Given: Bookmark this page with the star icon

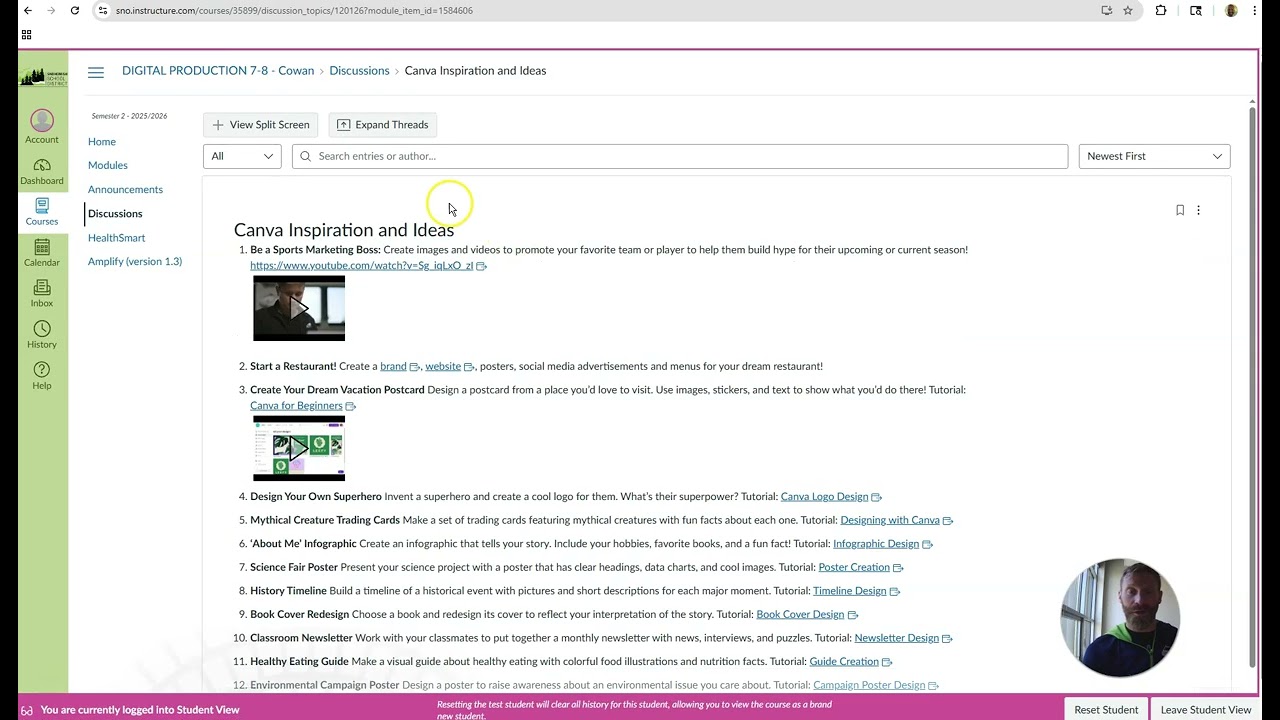Looking at the screenshot, I should tap(1128, 11).
